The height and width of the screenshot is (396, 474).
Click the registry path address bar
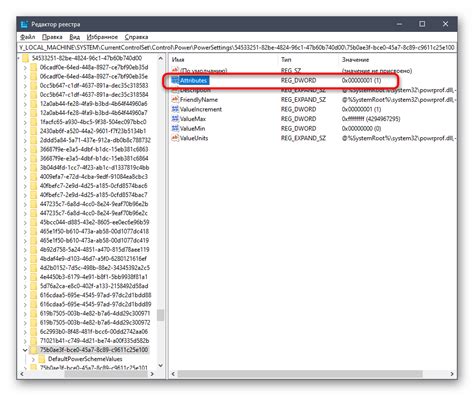[x=237, y=48]
